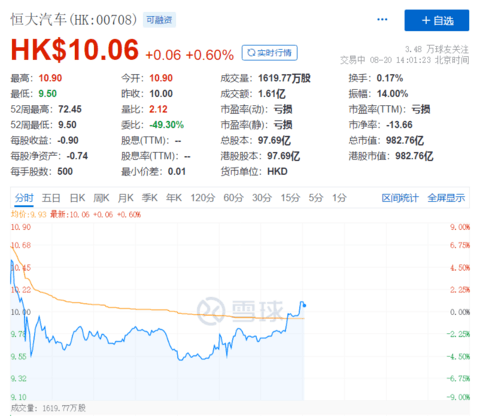Open the three-dot more options menu
Image resolution: width=480 pixels, height=416 pixels.
[382, 19]
